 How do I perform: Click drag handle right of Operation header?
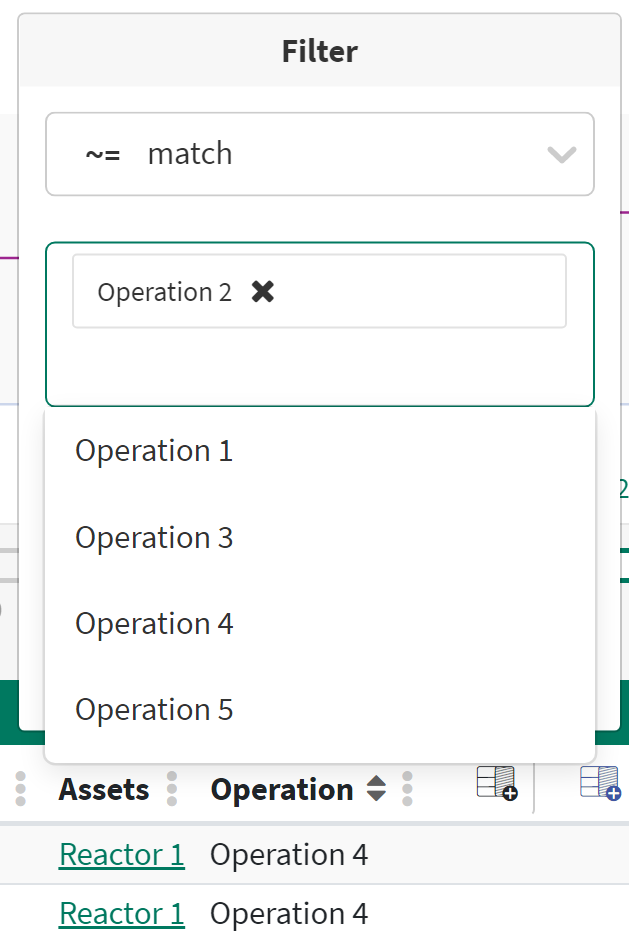coord(407,789)
